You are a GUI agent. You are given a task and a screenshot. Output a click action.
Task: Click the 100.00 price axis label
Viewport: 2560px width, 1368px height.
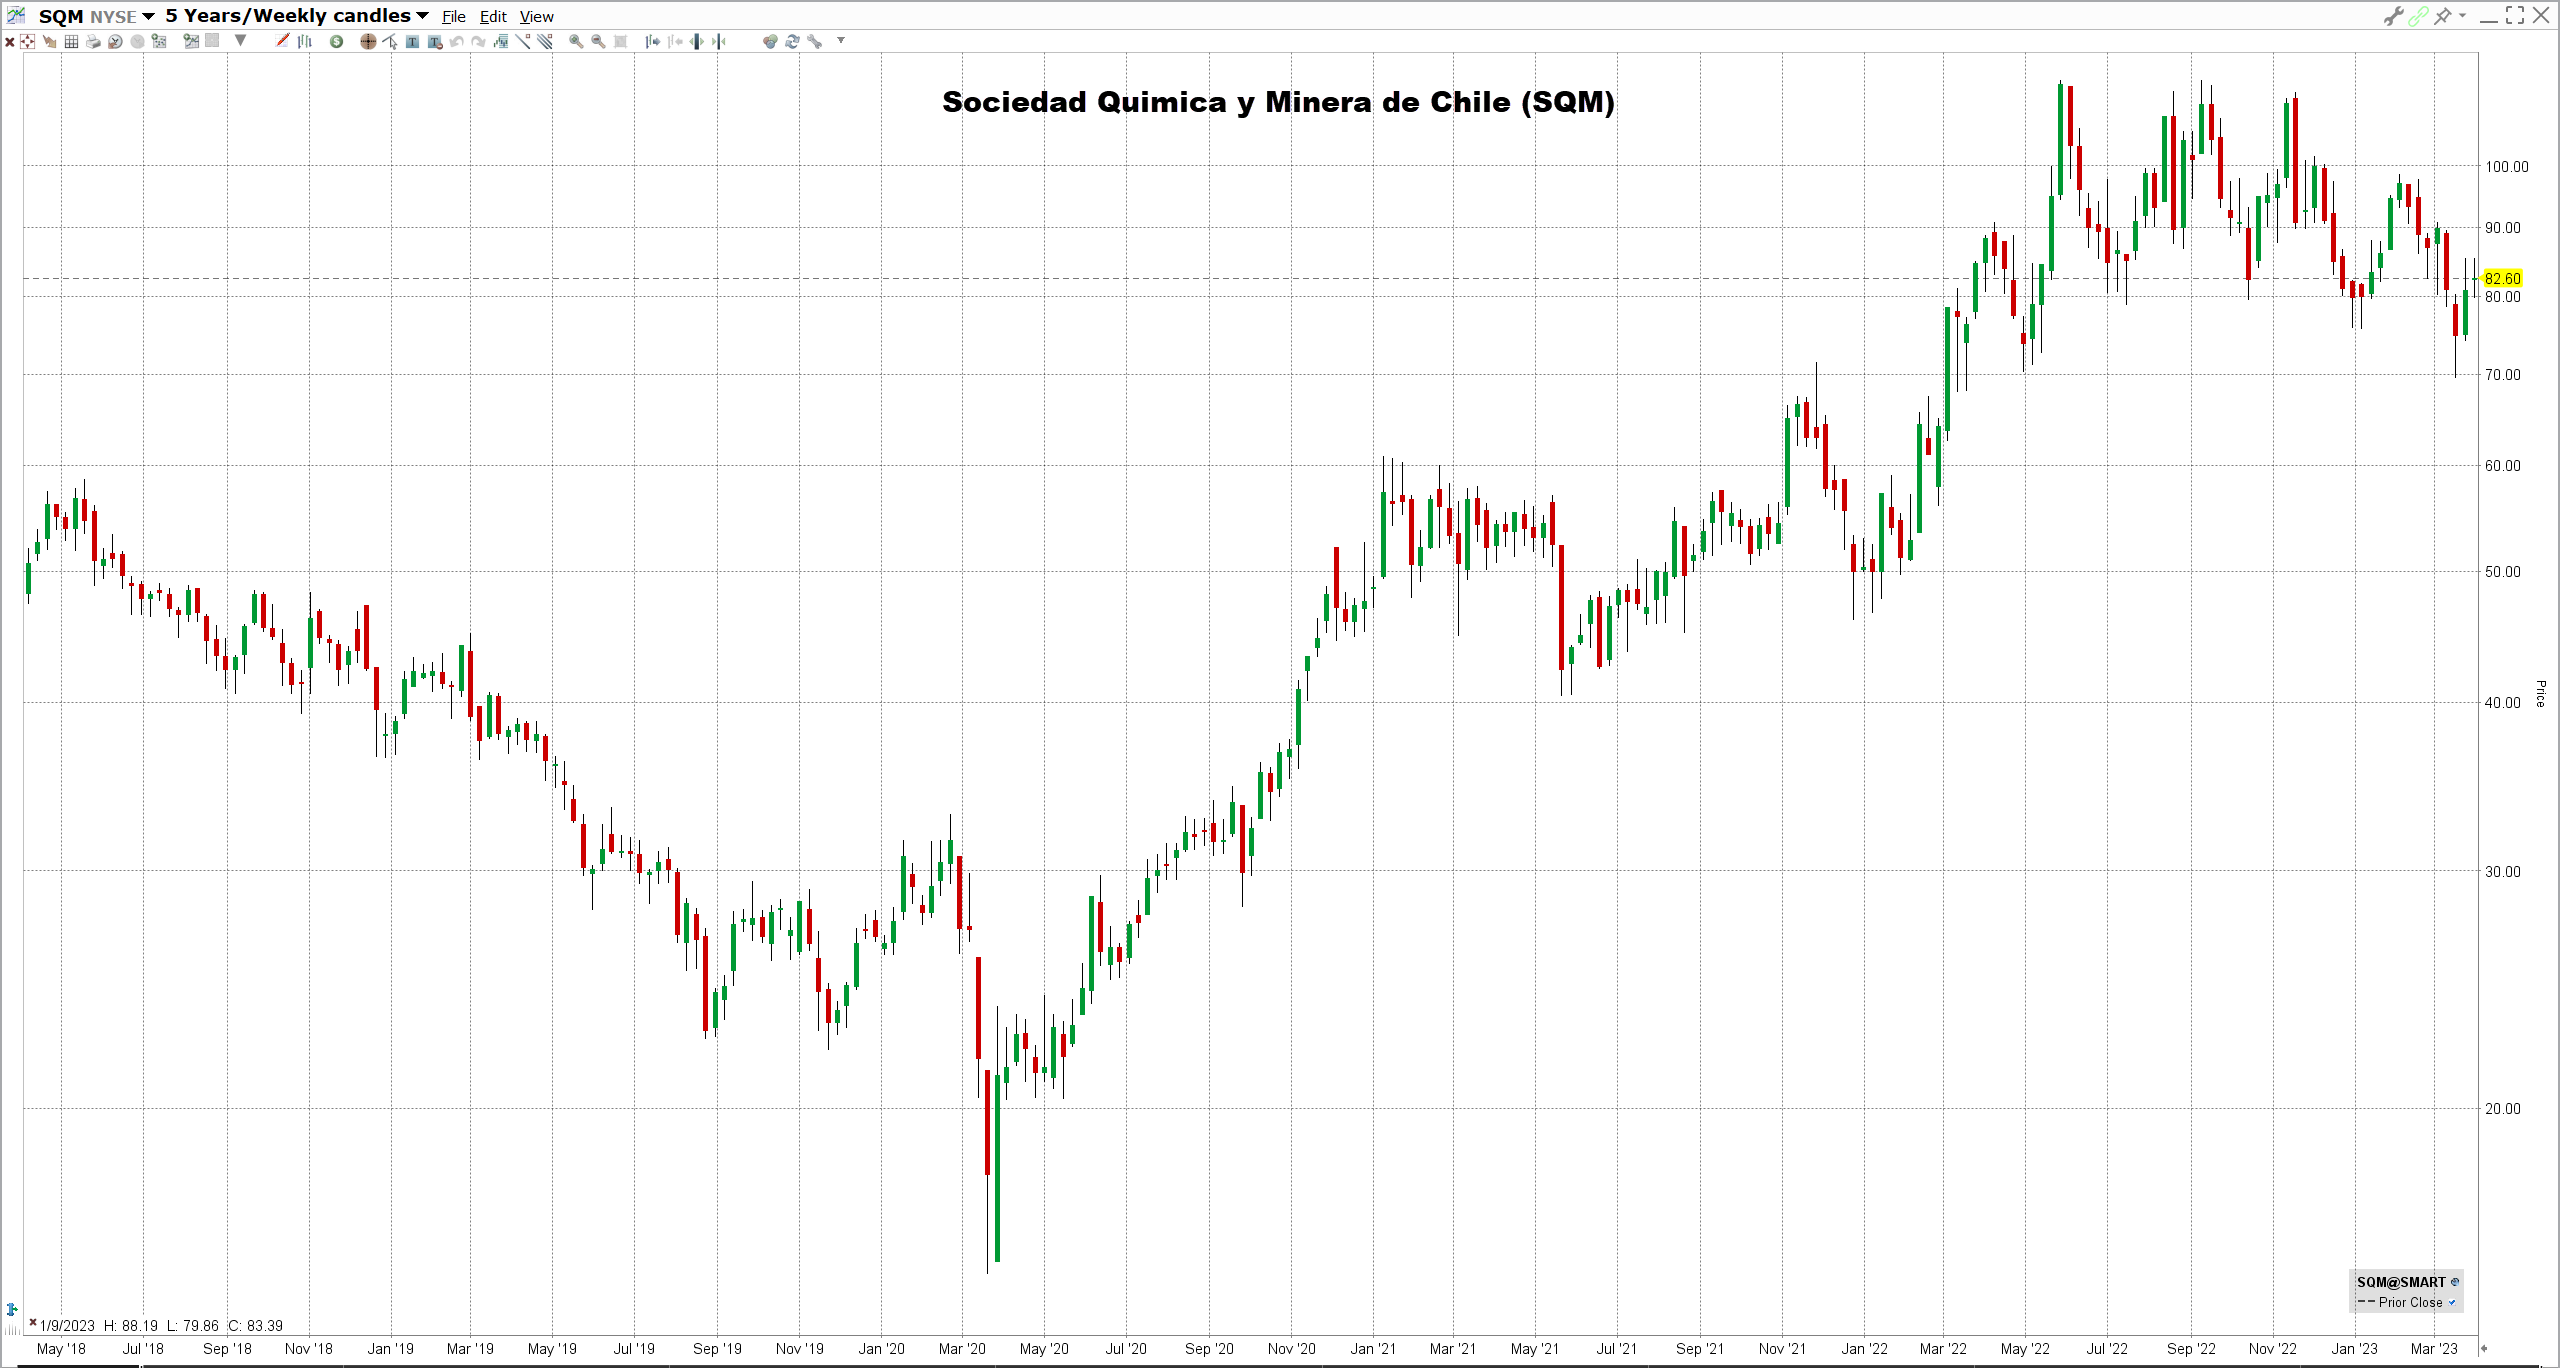click(x=2507, y=167)
